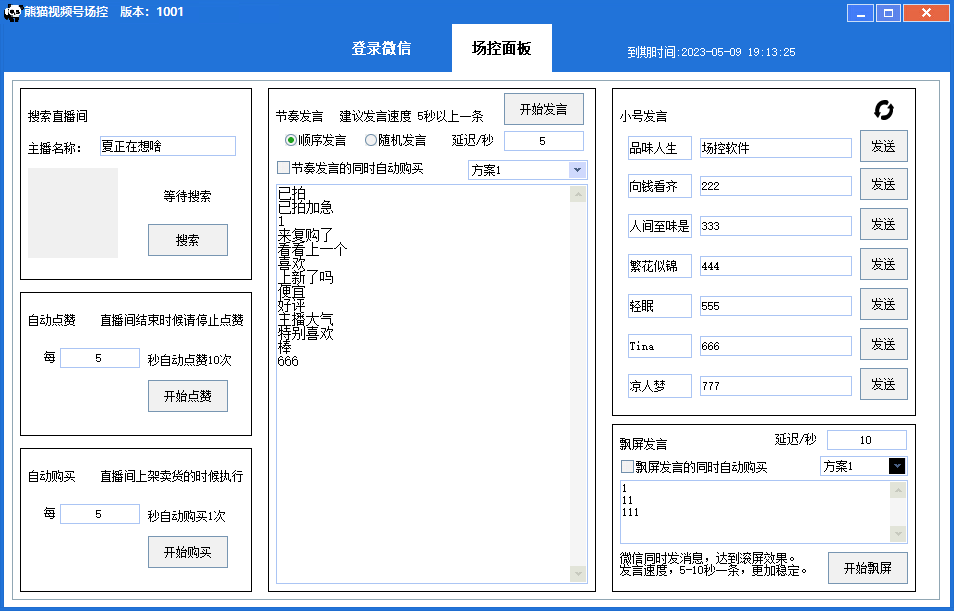
Task: Click the 主播名称 input field
Action: 167,146
